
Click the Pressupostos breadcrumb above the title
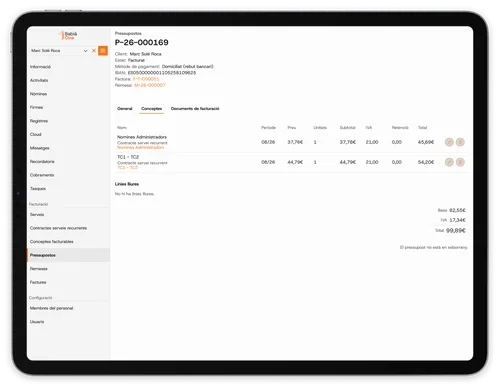[128, 33]
